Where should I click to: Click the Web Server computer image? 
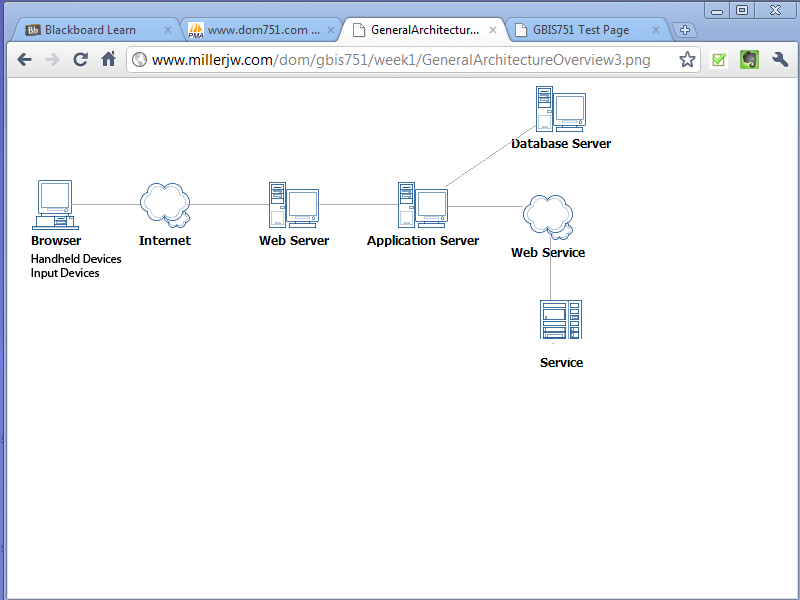[x=293, y=205]
